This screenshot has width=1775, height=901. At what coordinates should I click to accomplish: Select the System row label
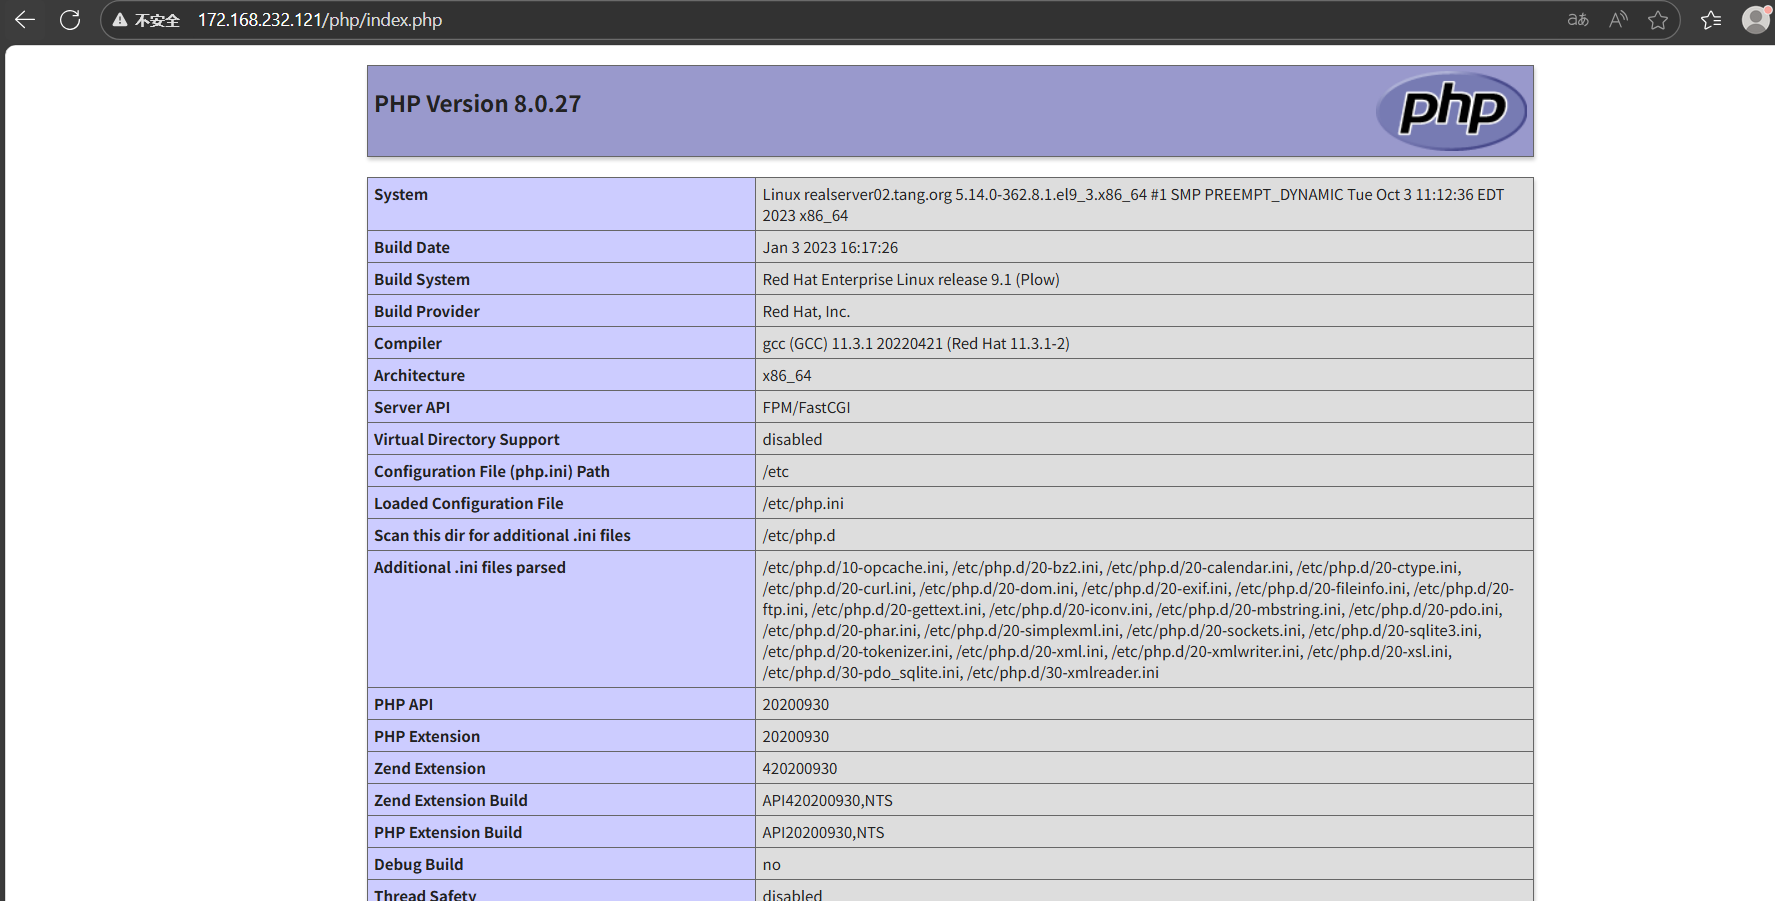pyautogui.click(x=401, y=195)
